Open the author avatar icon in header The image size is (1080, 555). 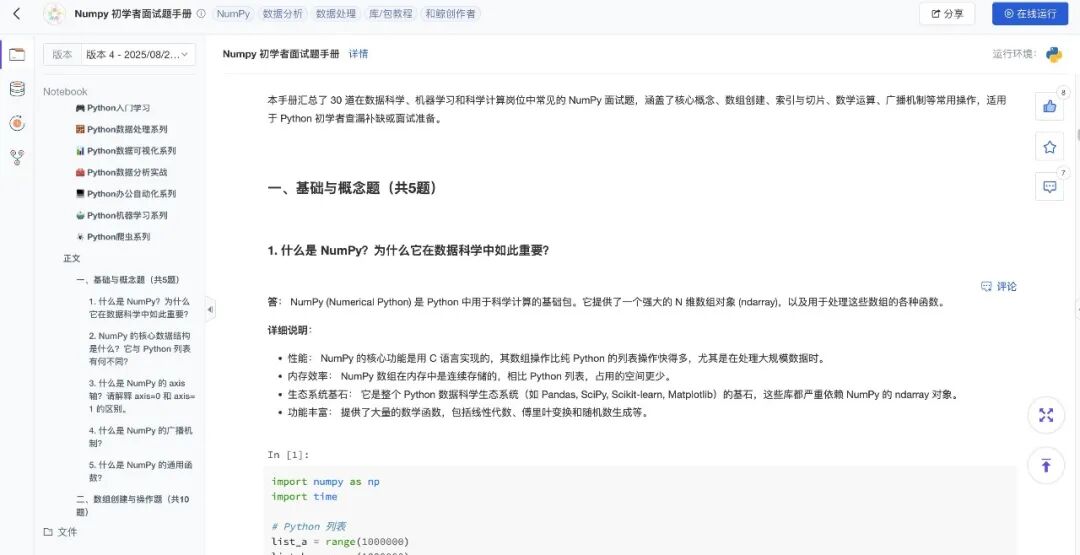click(54, 14)
